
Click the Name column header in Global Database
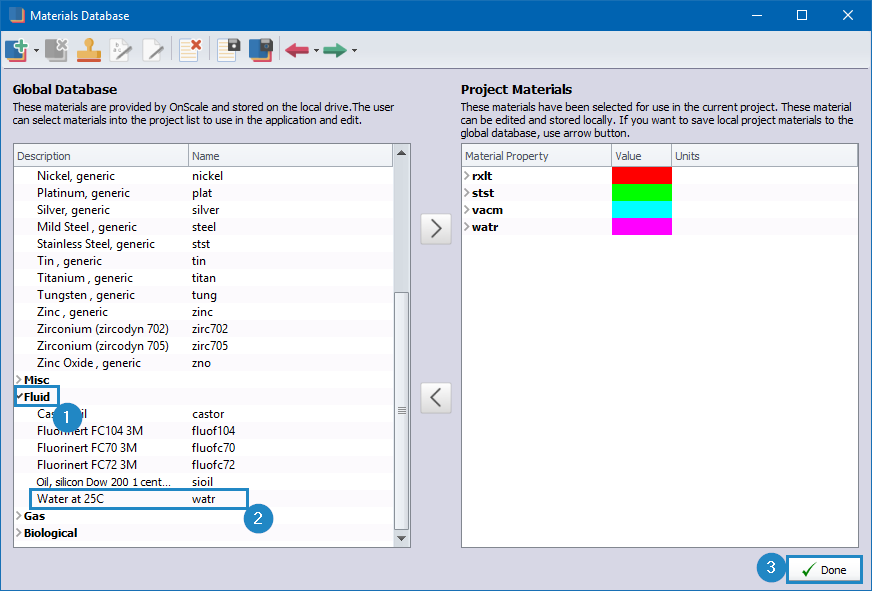click(x=290, y=156)
